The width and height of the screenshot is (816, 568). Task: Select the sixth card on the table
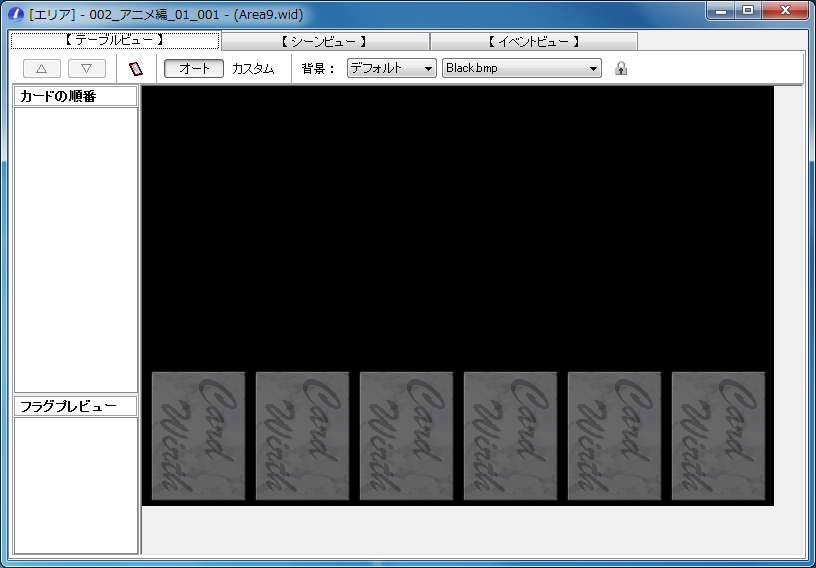point(719,436)
